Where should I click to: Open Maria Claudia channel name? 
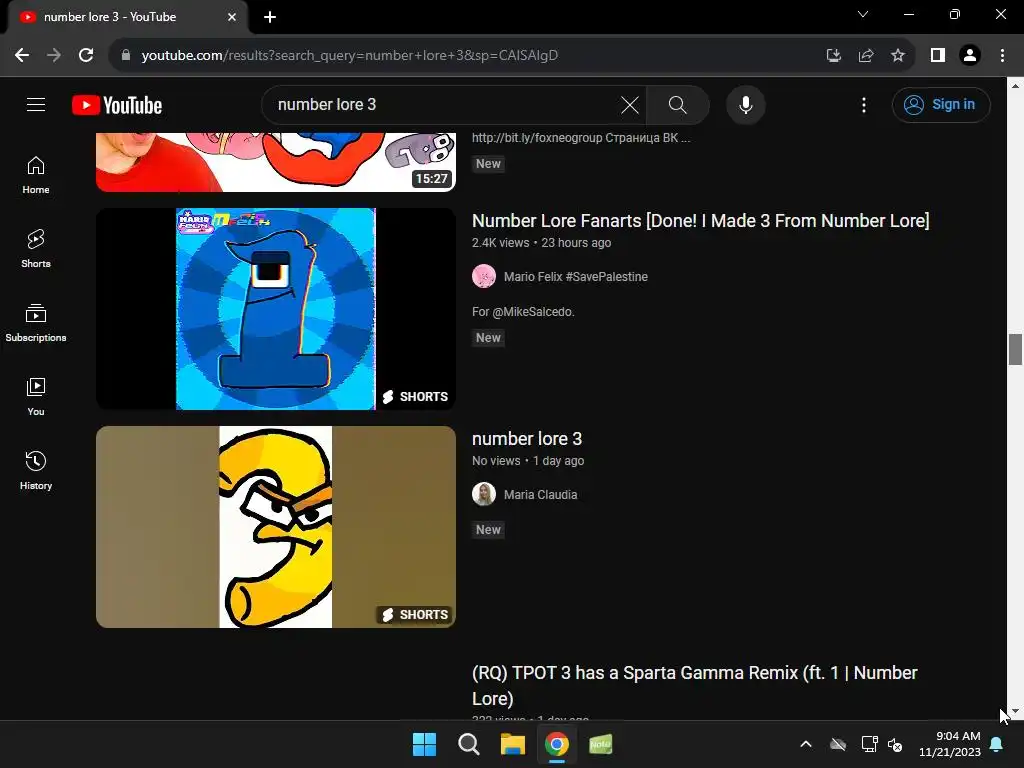pos(540,494)
